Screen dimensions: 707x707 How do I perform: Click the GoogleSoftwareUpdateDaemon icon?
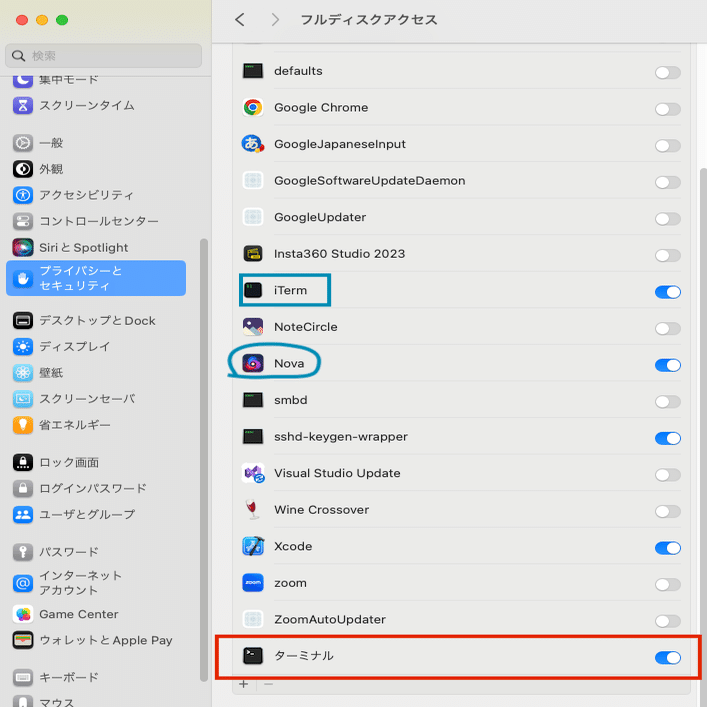tap(252, 181)
